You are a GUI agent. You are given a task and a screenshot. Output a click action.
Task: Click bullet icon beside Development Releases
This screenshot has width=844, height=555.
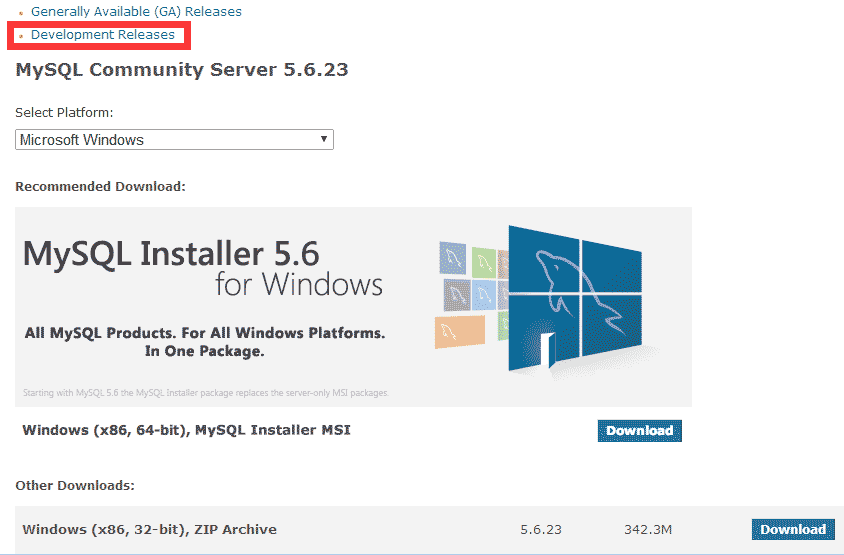21,36
